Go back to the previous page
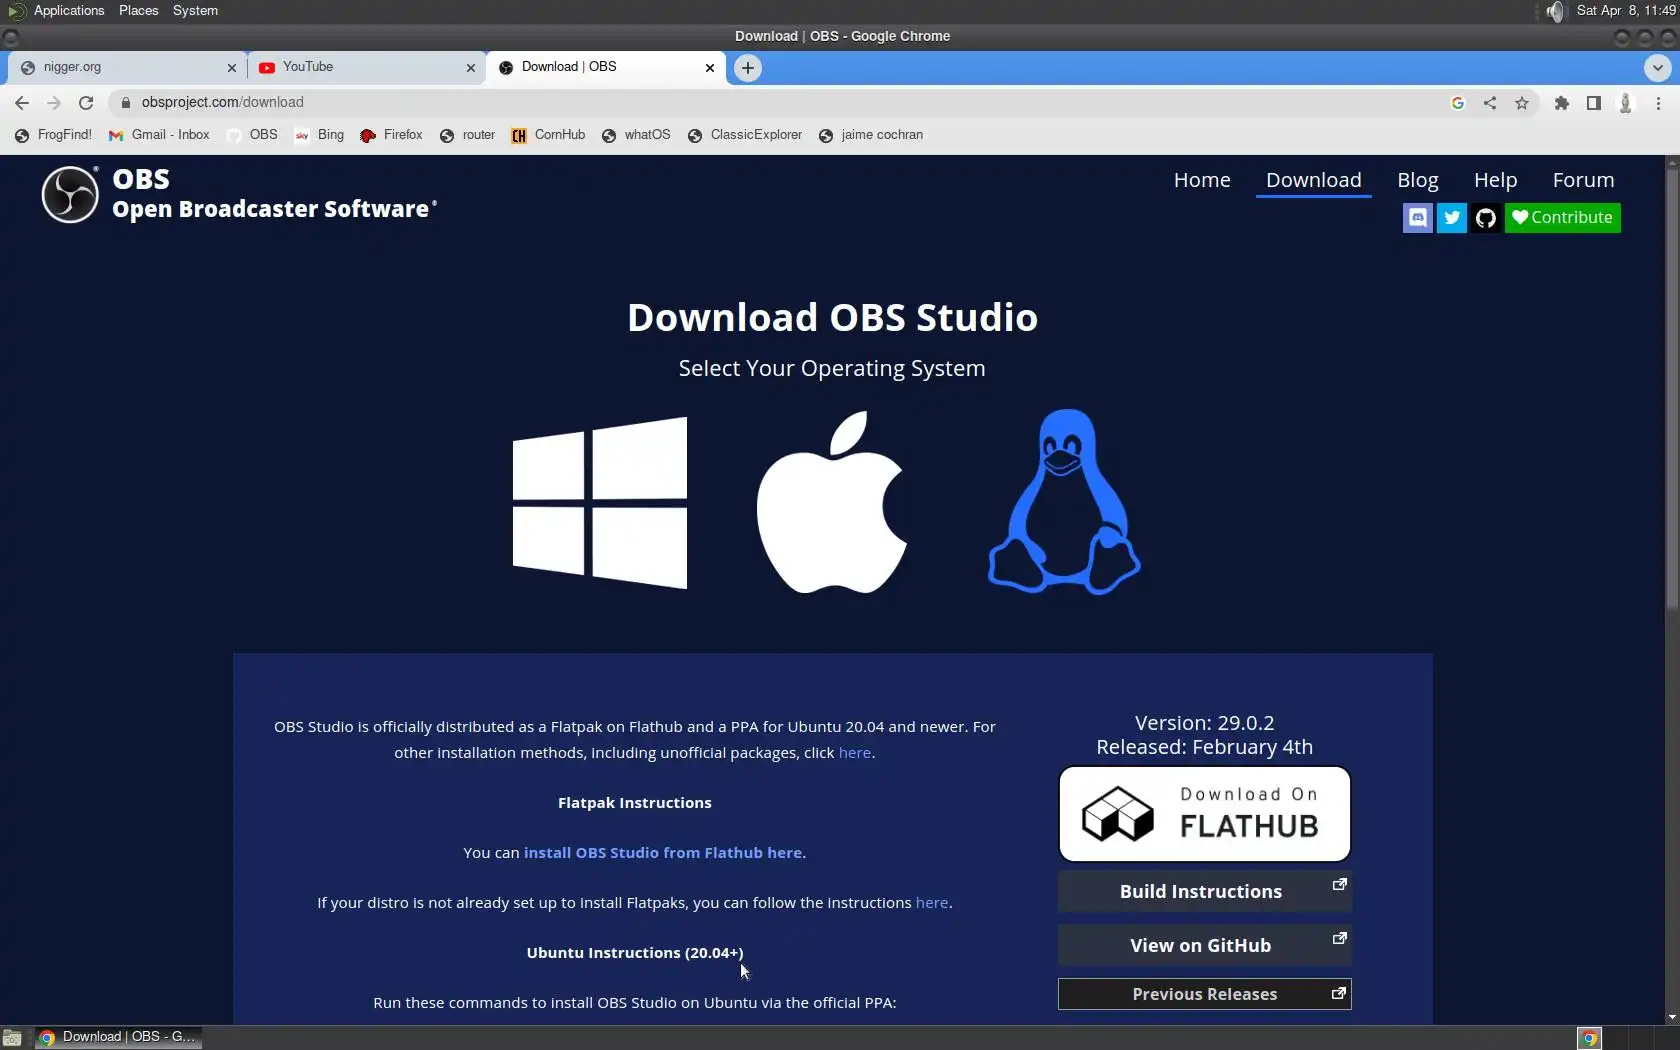This screenshot has width=1680, height=1050. click(22, 102)
